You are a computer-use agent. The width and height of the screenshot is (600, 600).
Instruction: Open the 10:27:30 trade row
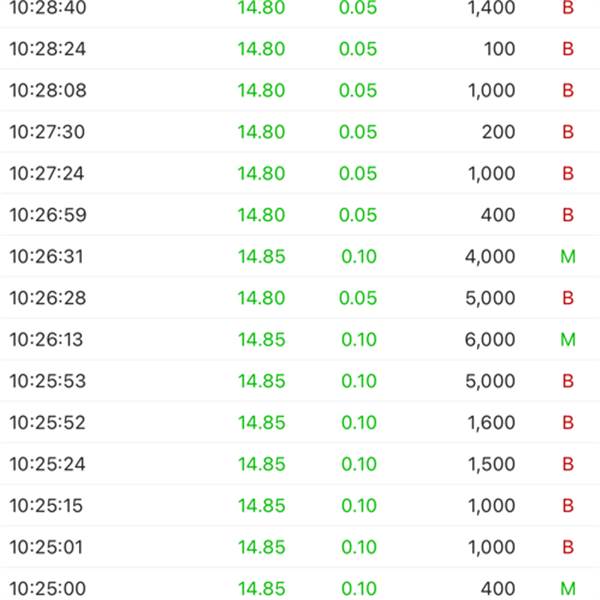pyautogui.click(x=300, y=132)
